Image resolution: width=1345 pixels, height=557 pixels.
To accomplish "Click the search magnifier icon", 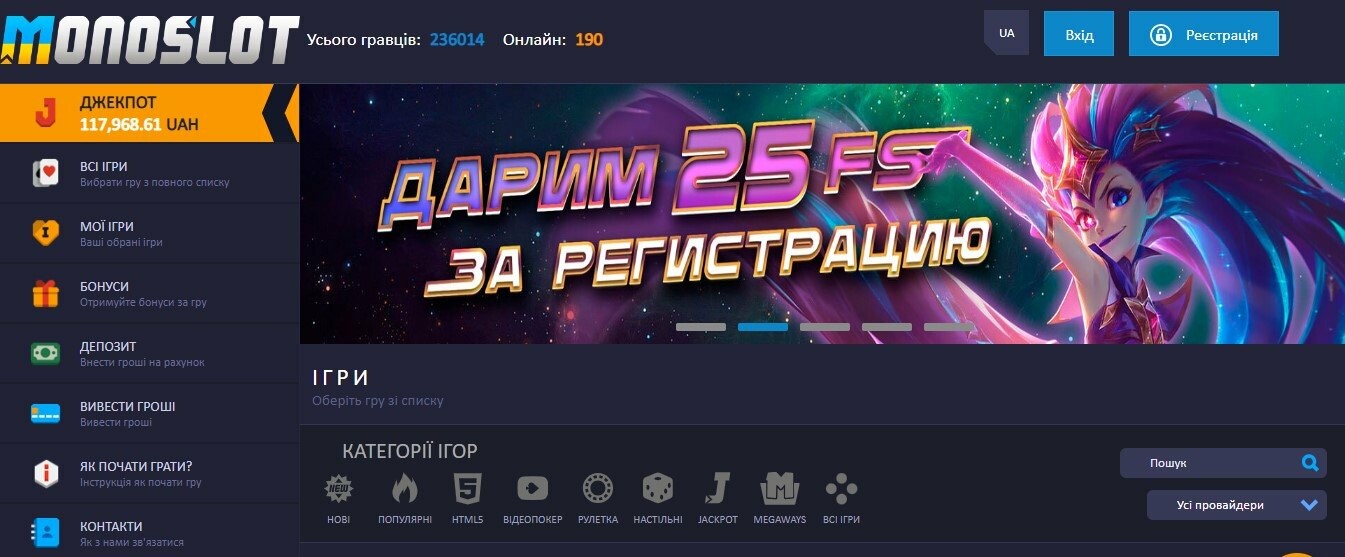I will click(x=1310, y=463).
